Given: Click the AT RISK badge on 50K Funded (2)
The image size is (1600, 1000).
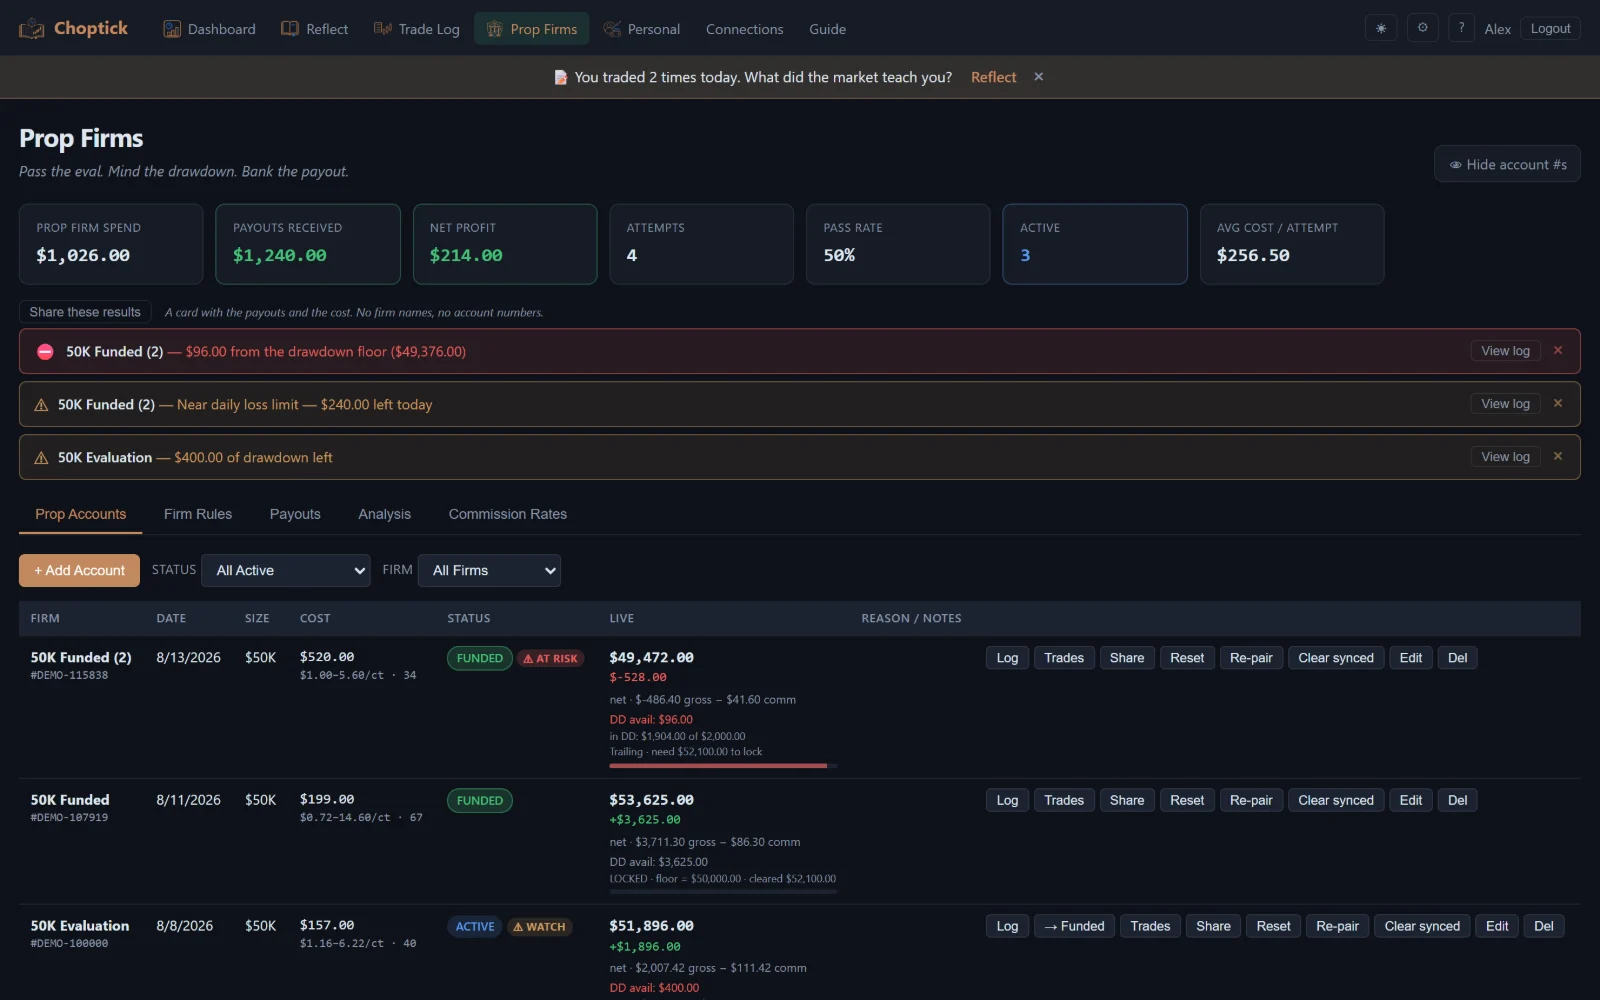Looking at the screenshot, I should (x=550, y=659).
